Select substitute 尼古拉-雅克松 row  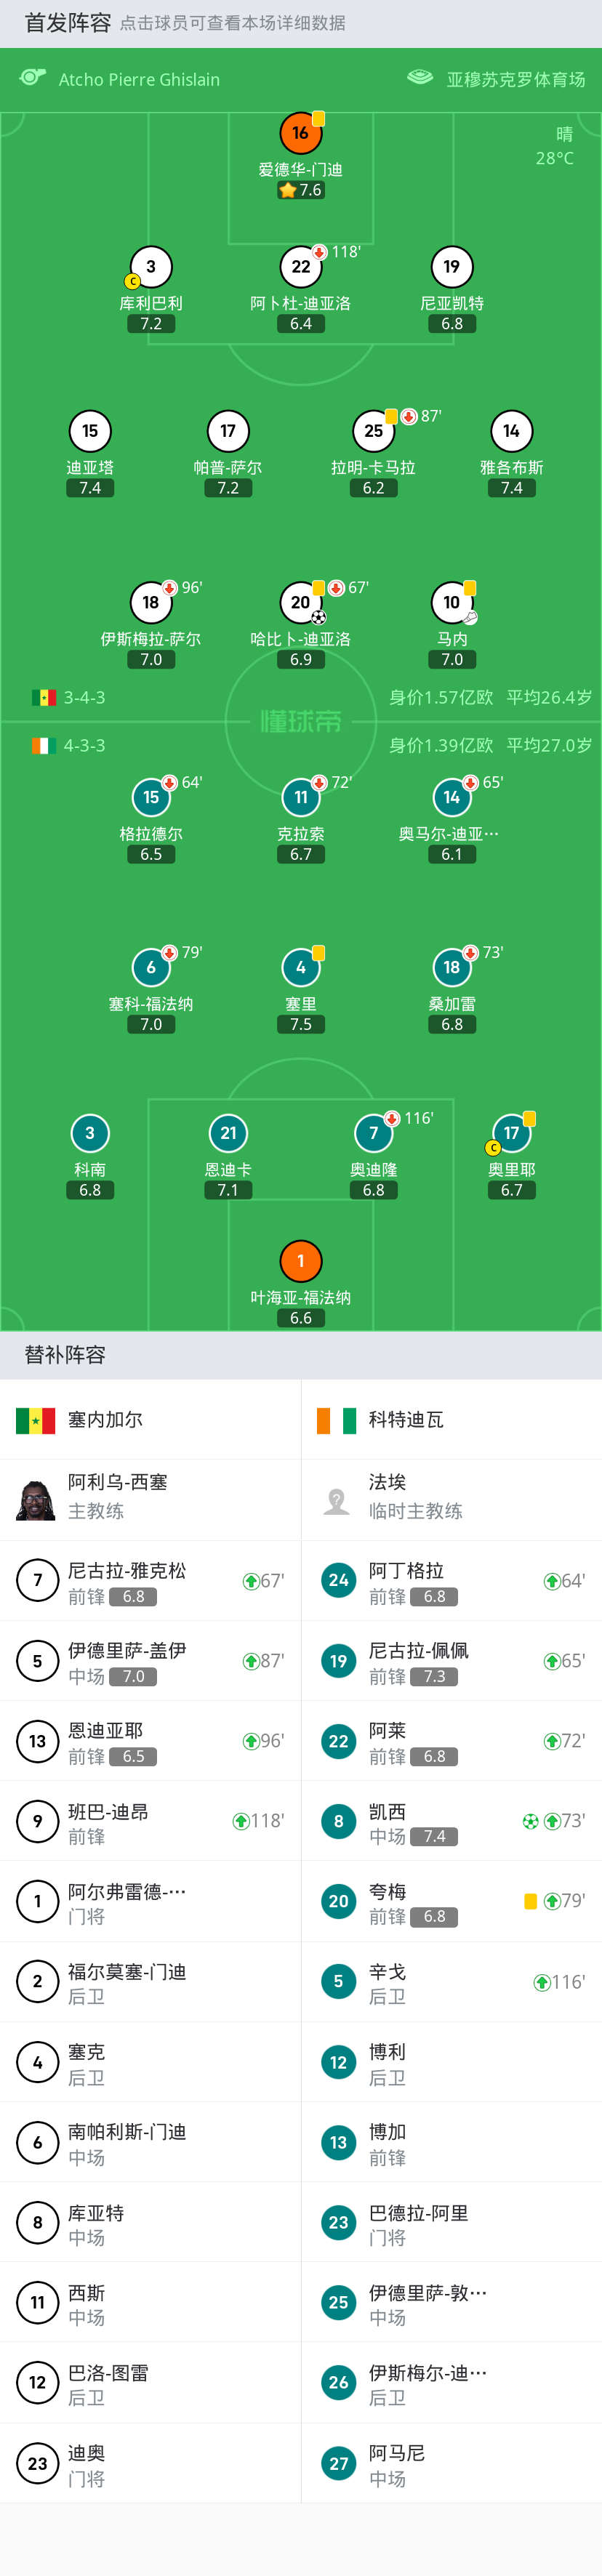(x=150, y=1581)
